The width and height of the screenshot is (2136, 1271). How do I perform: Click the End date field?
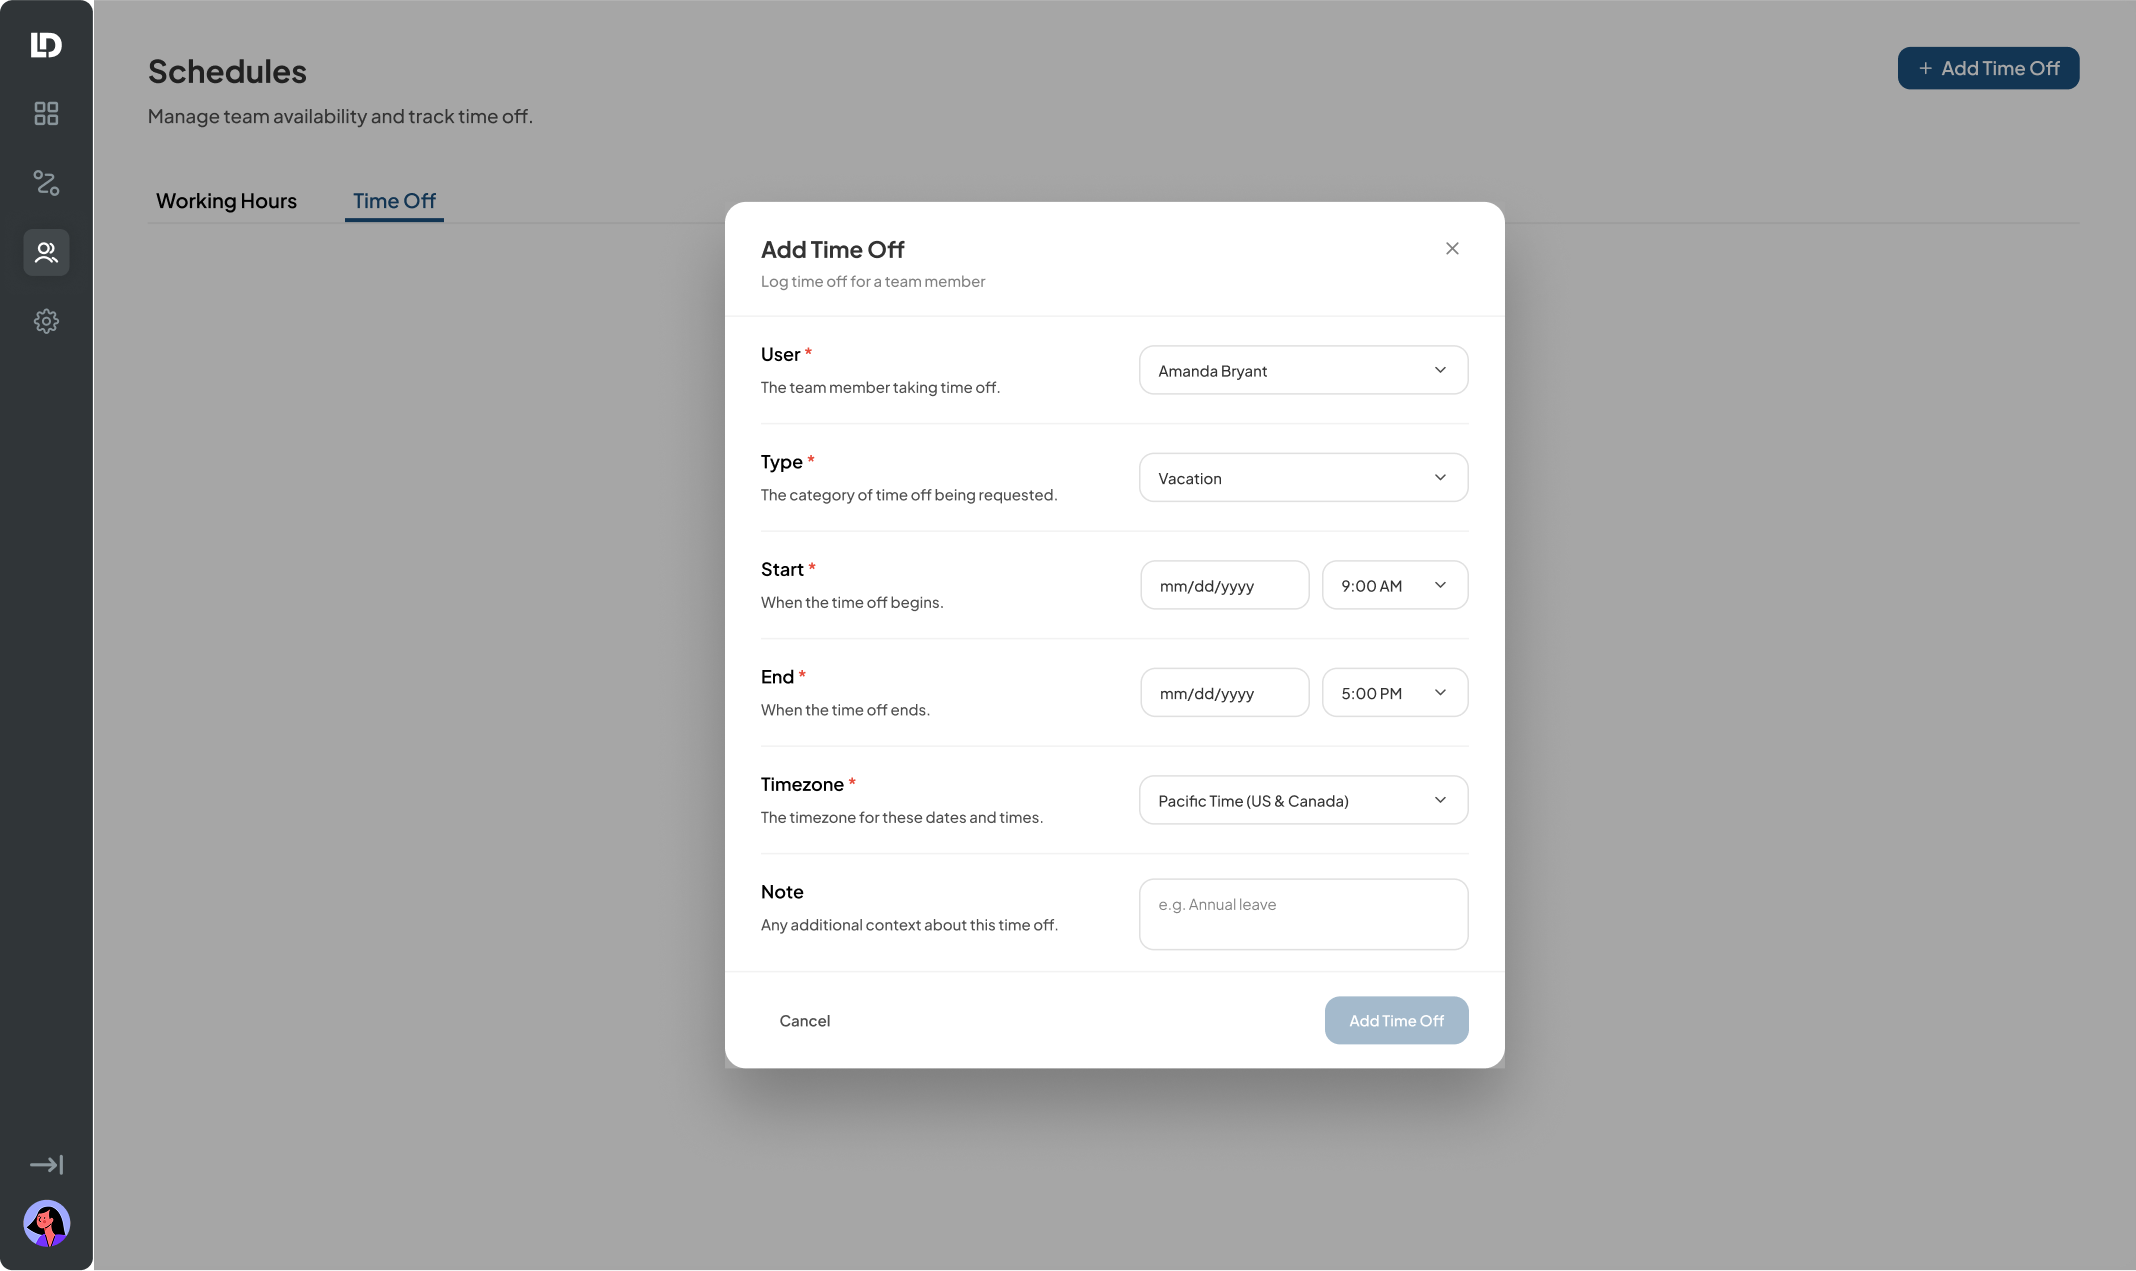[1224, 693]
